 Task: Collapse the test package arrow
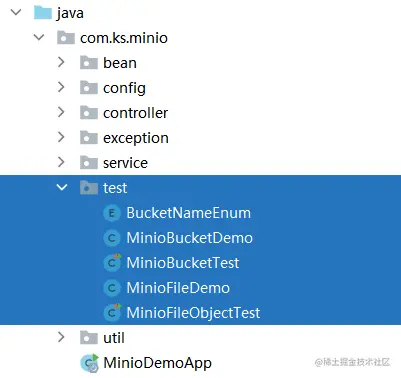click(62, 187)
